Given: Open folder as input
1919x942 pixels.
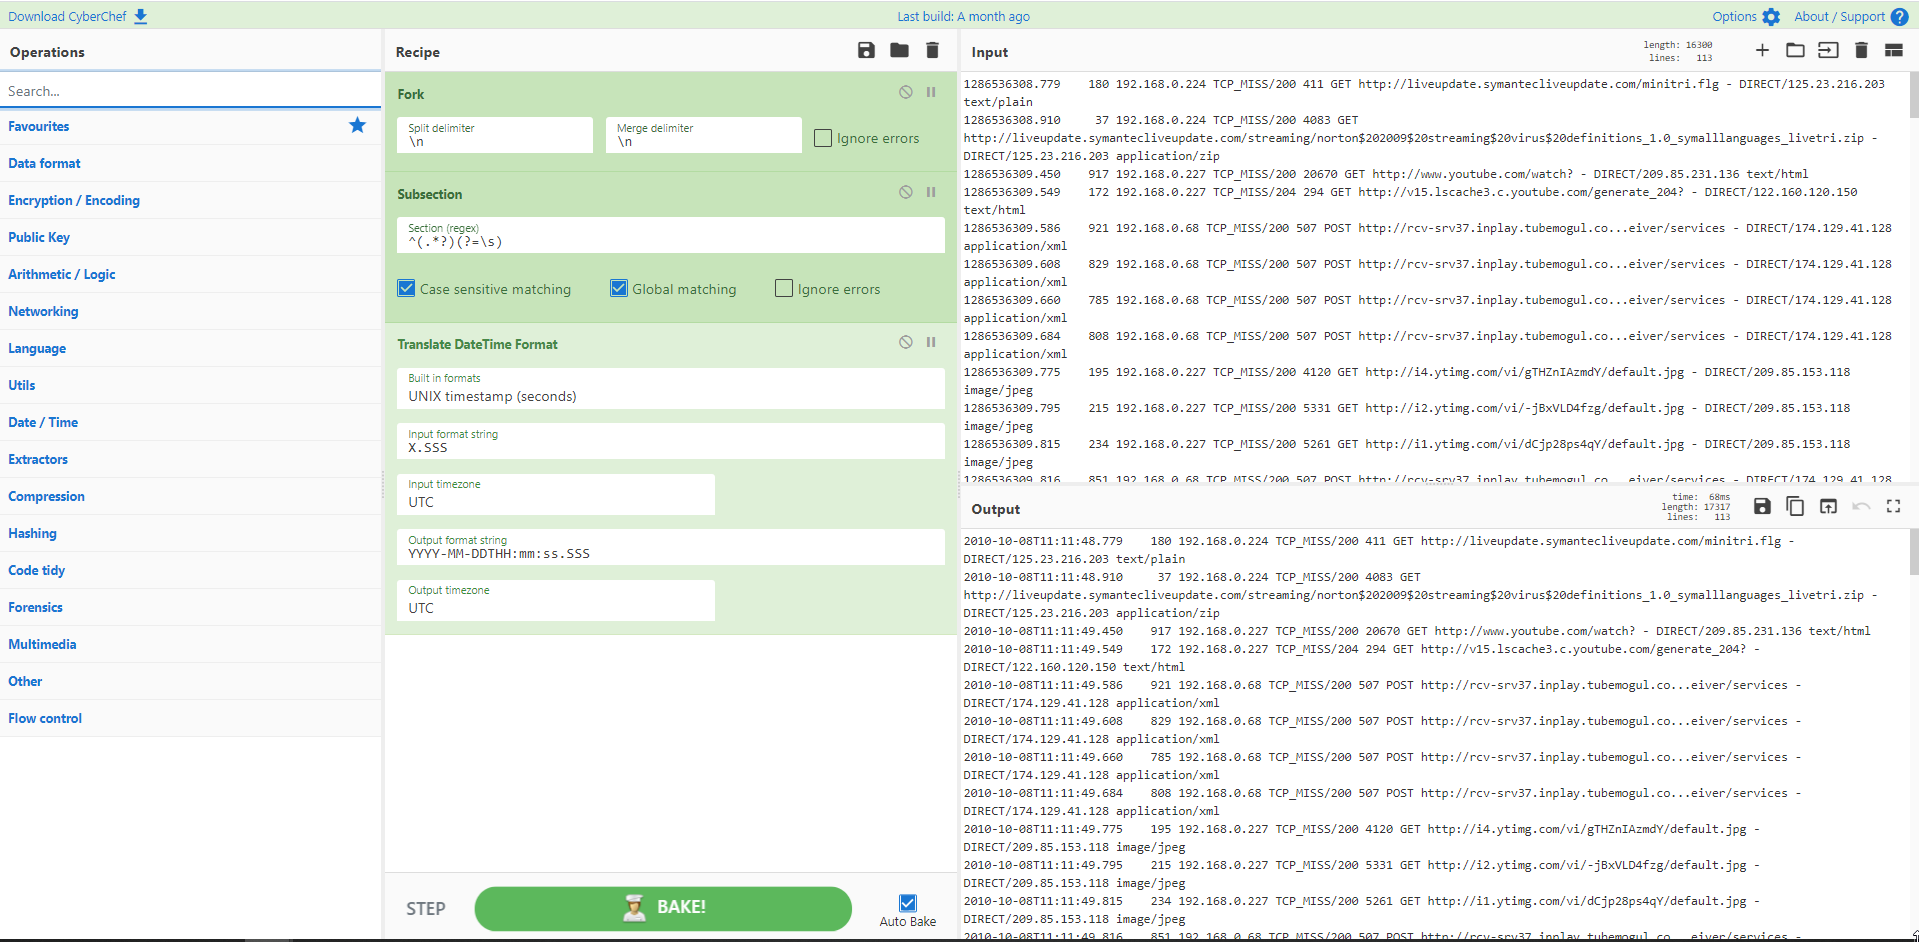Looking at the screenshot, I should tap(1795, 50).
